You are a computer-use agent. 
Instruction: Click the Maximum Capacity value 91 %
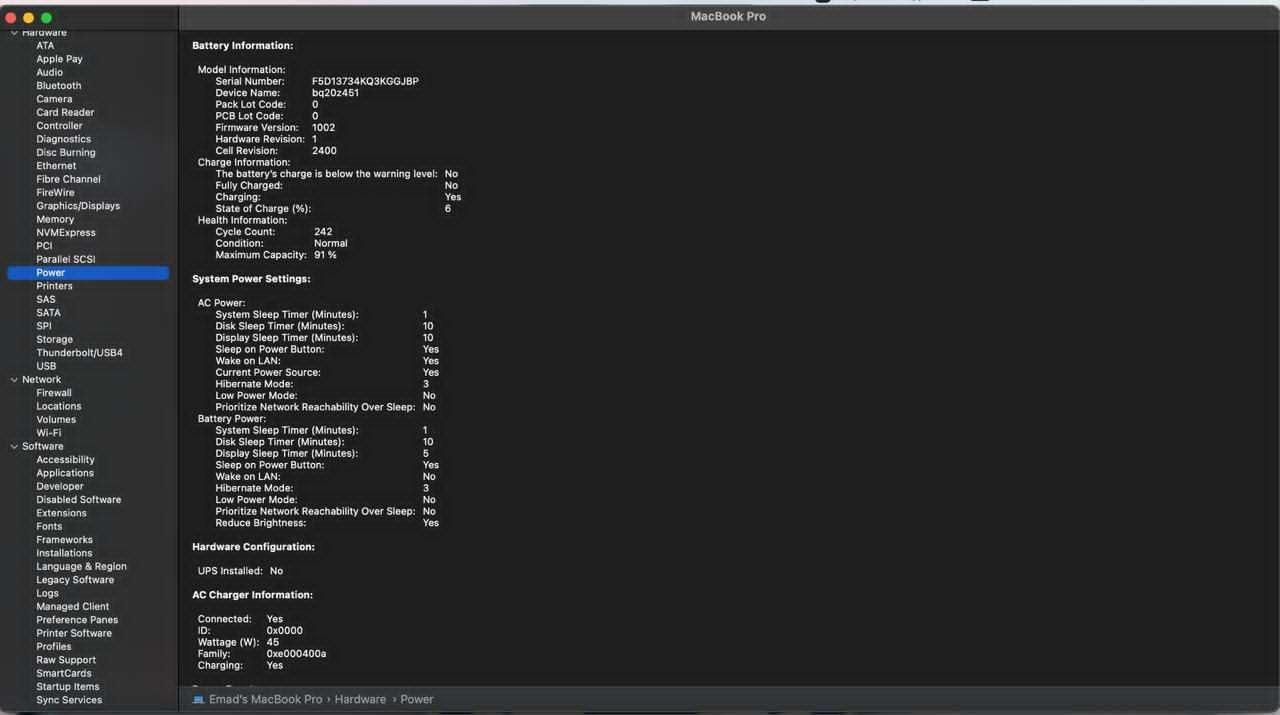pos(325,255)
